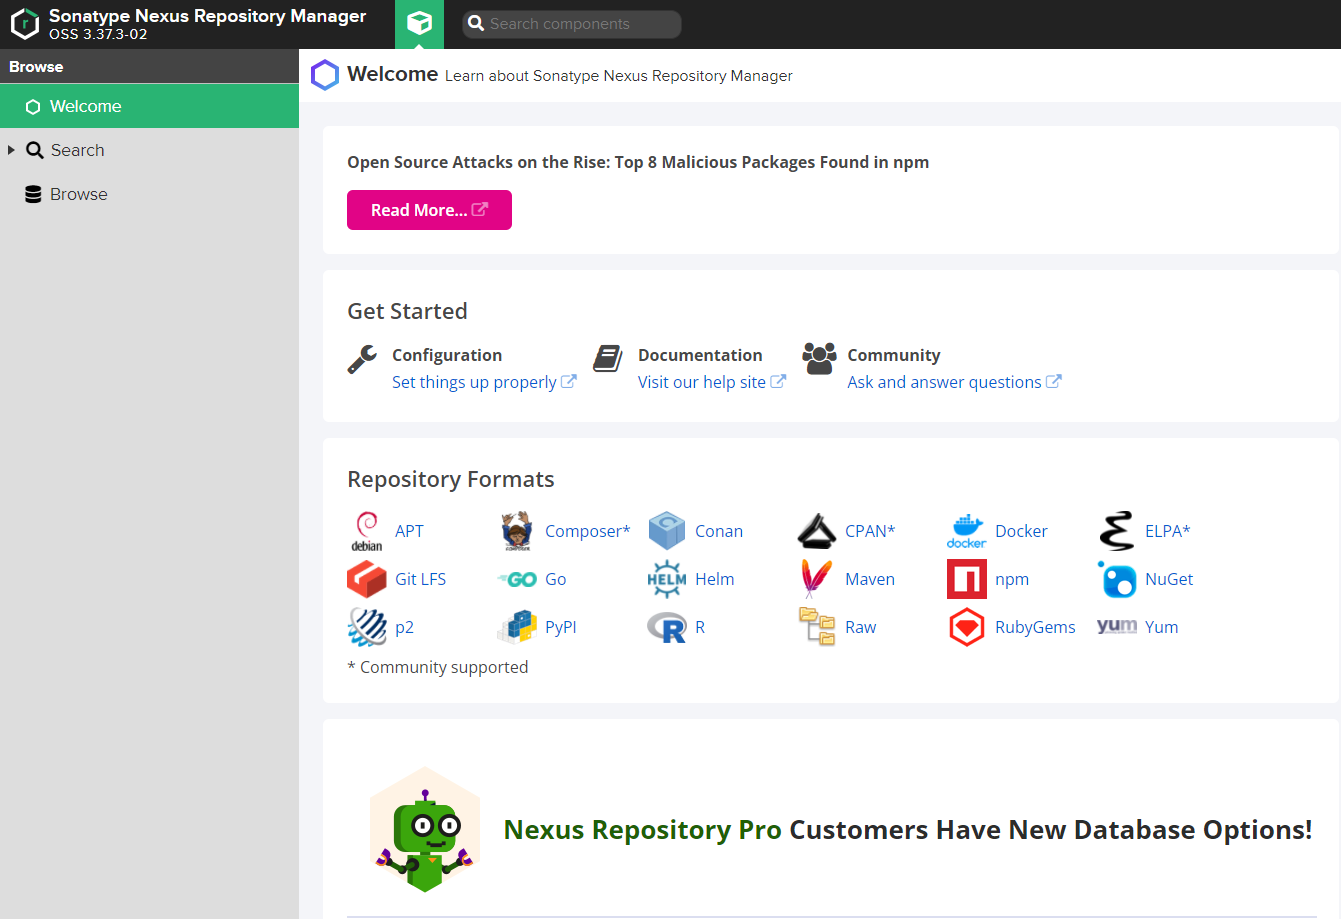
Task: Open the PyPI format via its icon
Action: (516, 627)
